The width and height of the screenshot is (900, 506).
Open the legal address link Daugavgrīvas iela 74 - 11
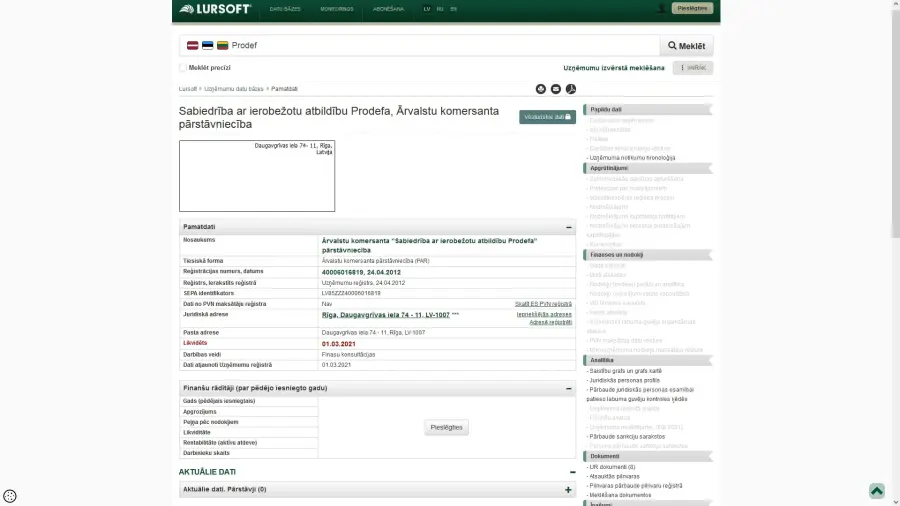(x=386, y=315)
